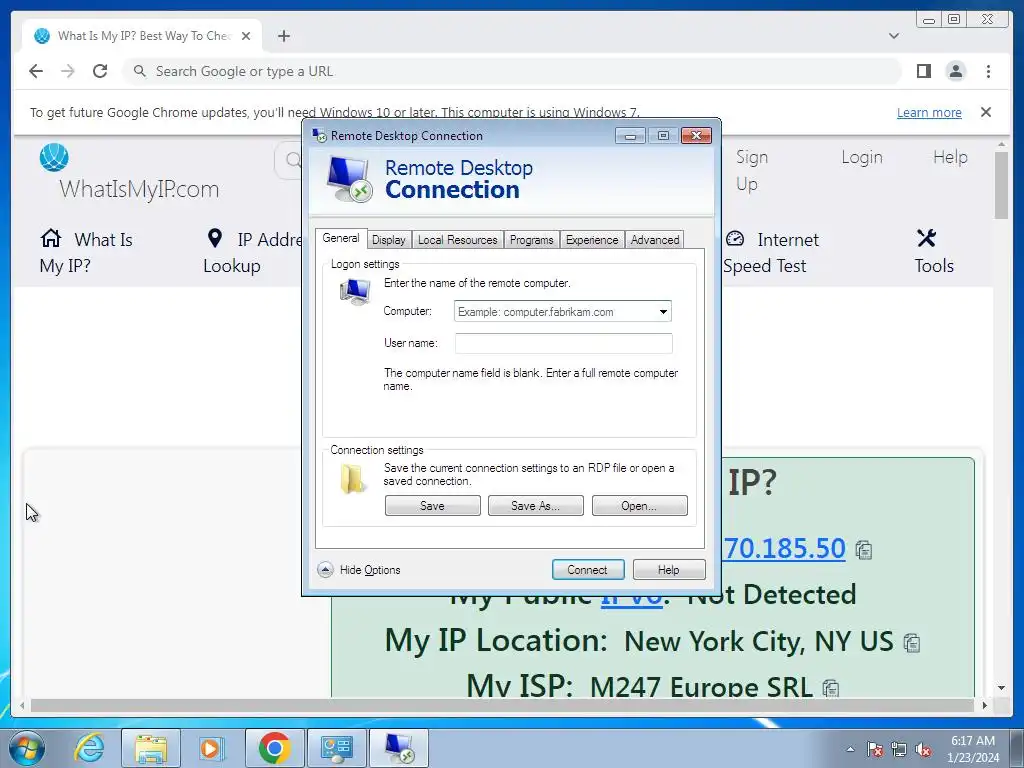Click Help link on webpage
The height and width of the screenshot is (768, 1024).
click(x=950, y=157)
